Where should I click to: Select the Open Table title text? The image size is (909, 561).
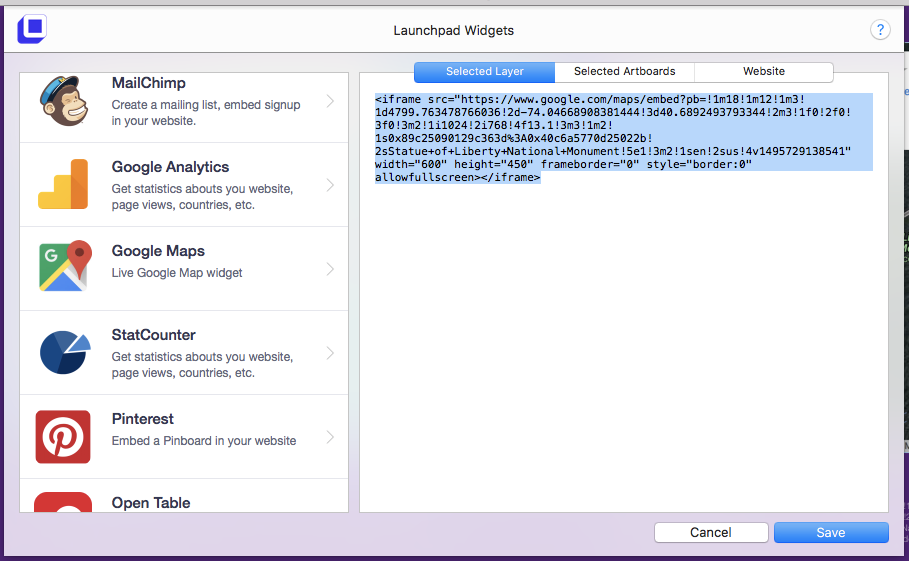click(151, 503)
